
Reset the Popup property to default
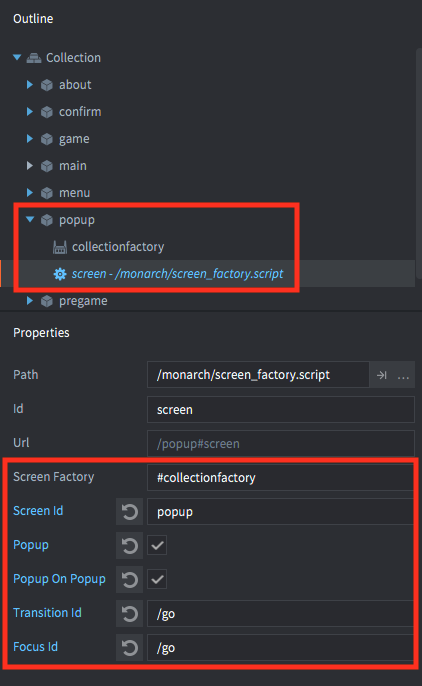click(x=129, y=546)
